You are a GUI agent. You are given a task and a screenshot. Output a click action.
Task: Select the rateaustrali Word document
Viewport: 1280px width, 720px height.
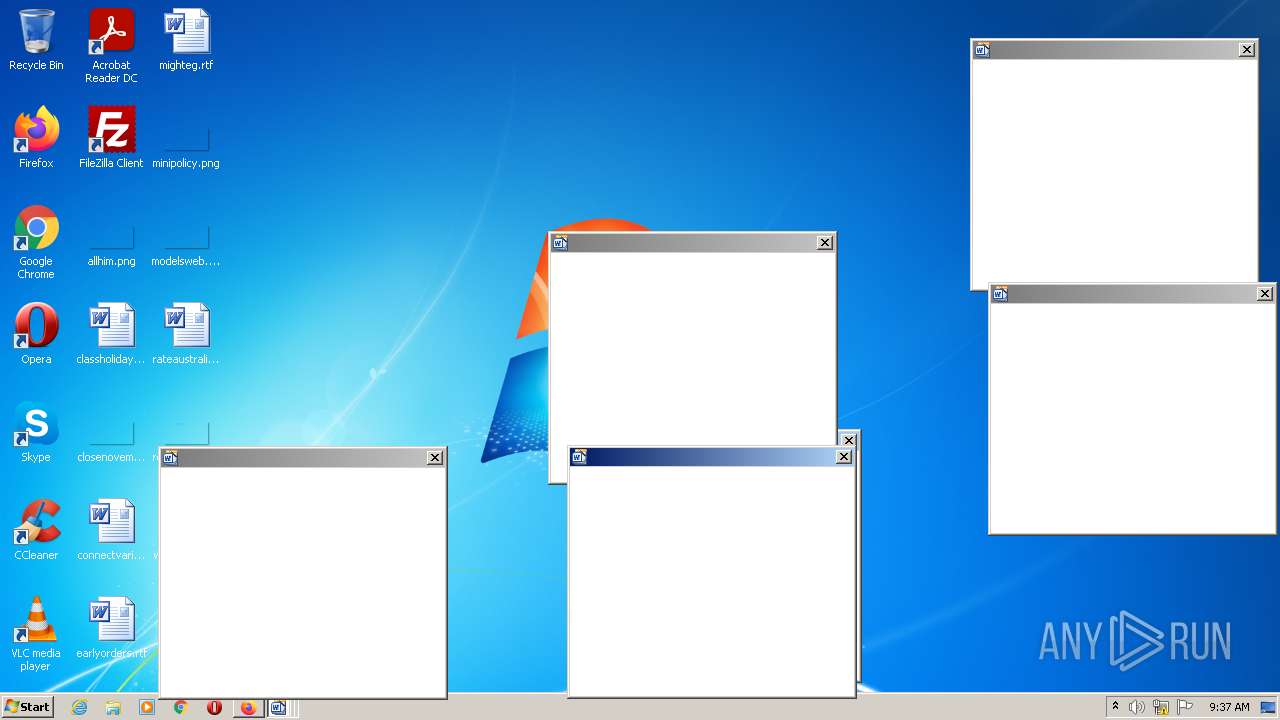(x=186, y=333)
